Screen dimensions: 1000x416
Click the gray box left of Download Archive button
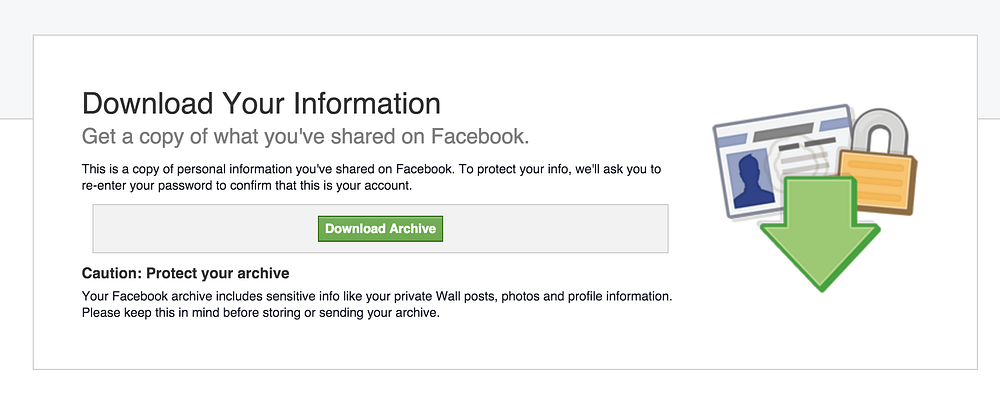pyautogui.click(x=205, y=228)
